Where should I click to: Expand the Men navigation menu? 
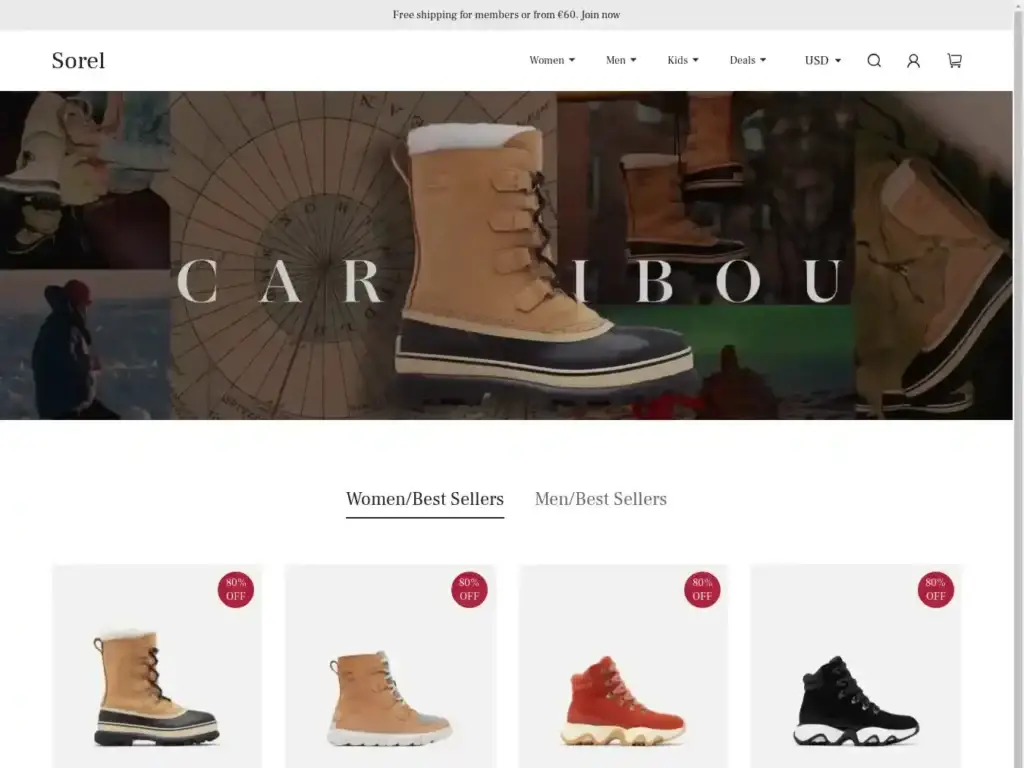click(x=620, y=60)
